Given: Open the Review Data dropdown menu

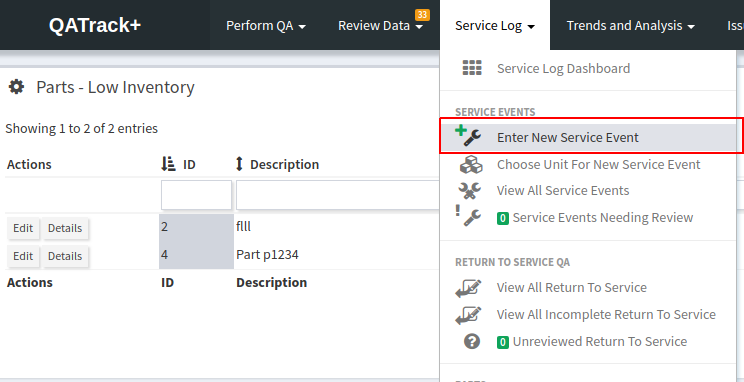Looking at the screenshot, I should (x=380, y=26).
